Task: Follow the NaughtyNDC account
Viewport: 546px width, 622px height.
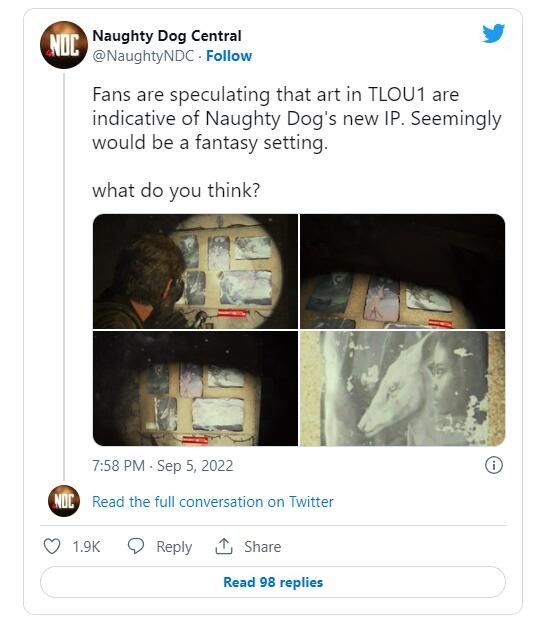Action: (x=229, y=56)
